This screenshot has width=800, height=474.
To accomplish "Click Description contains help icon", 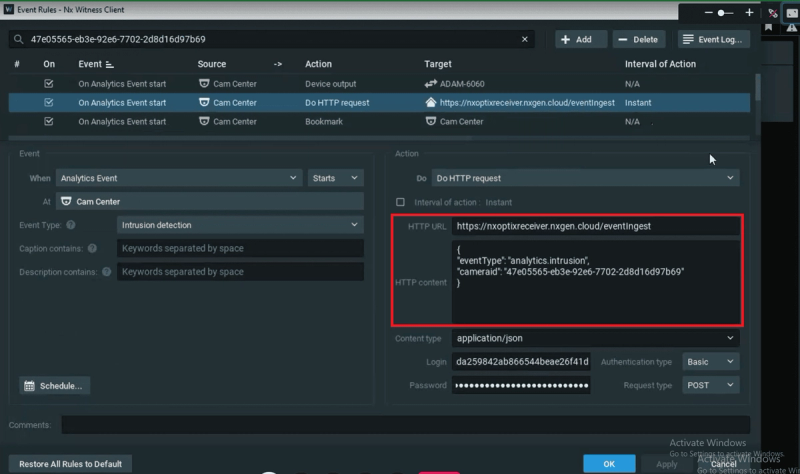I will [x=107, y=272].
